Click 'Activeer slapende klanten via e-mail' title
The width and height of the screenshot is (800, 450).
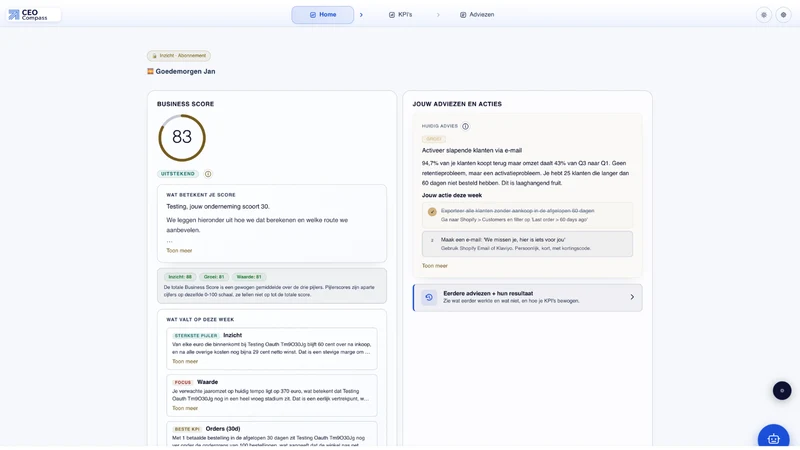click(x=472, y=151)
